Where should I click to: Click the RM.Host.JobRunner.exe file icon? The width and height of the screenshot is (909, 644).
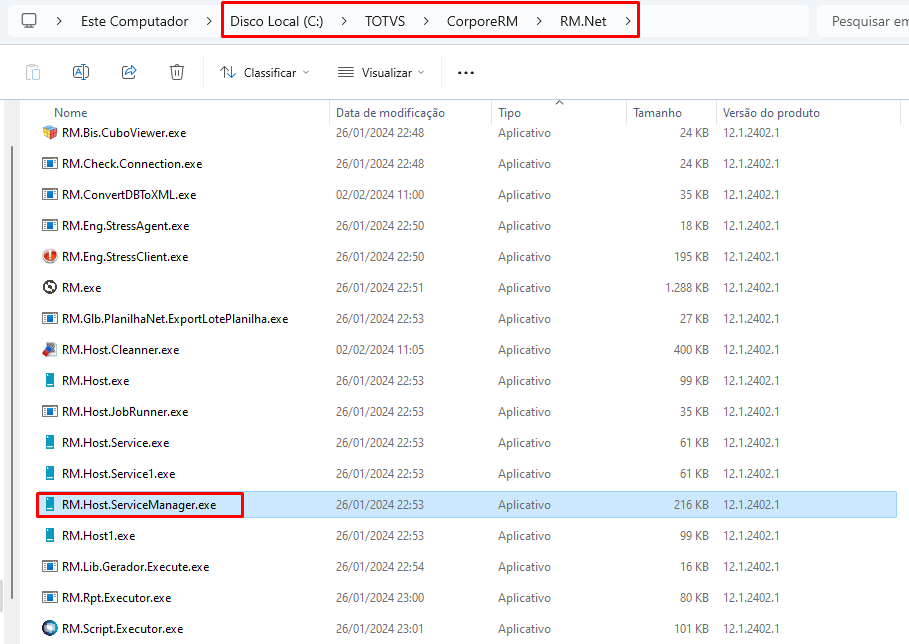(50, 412)
